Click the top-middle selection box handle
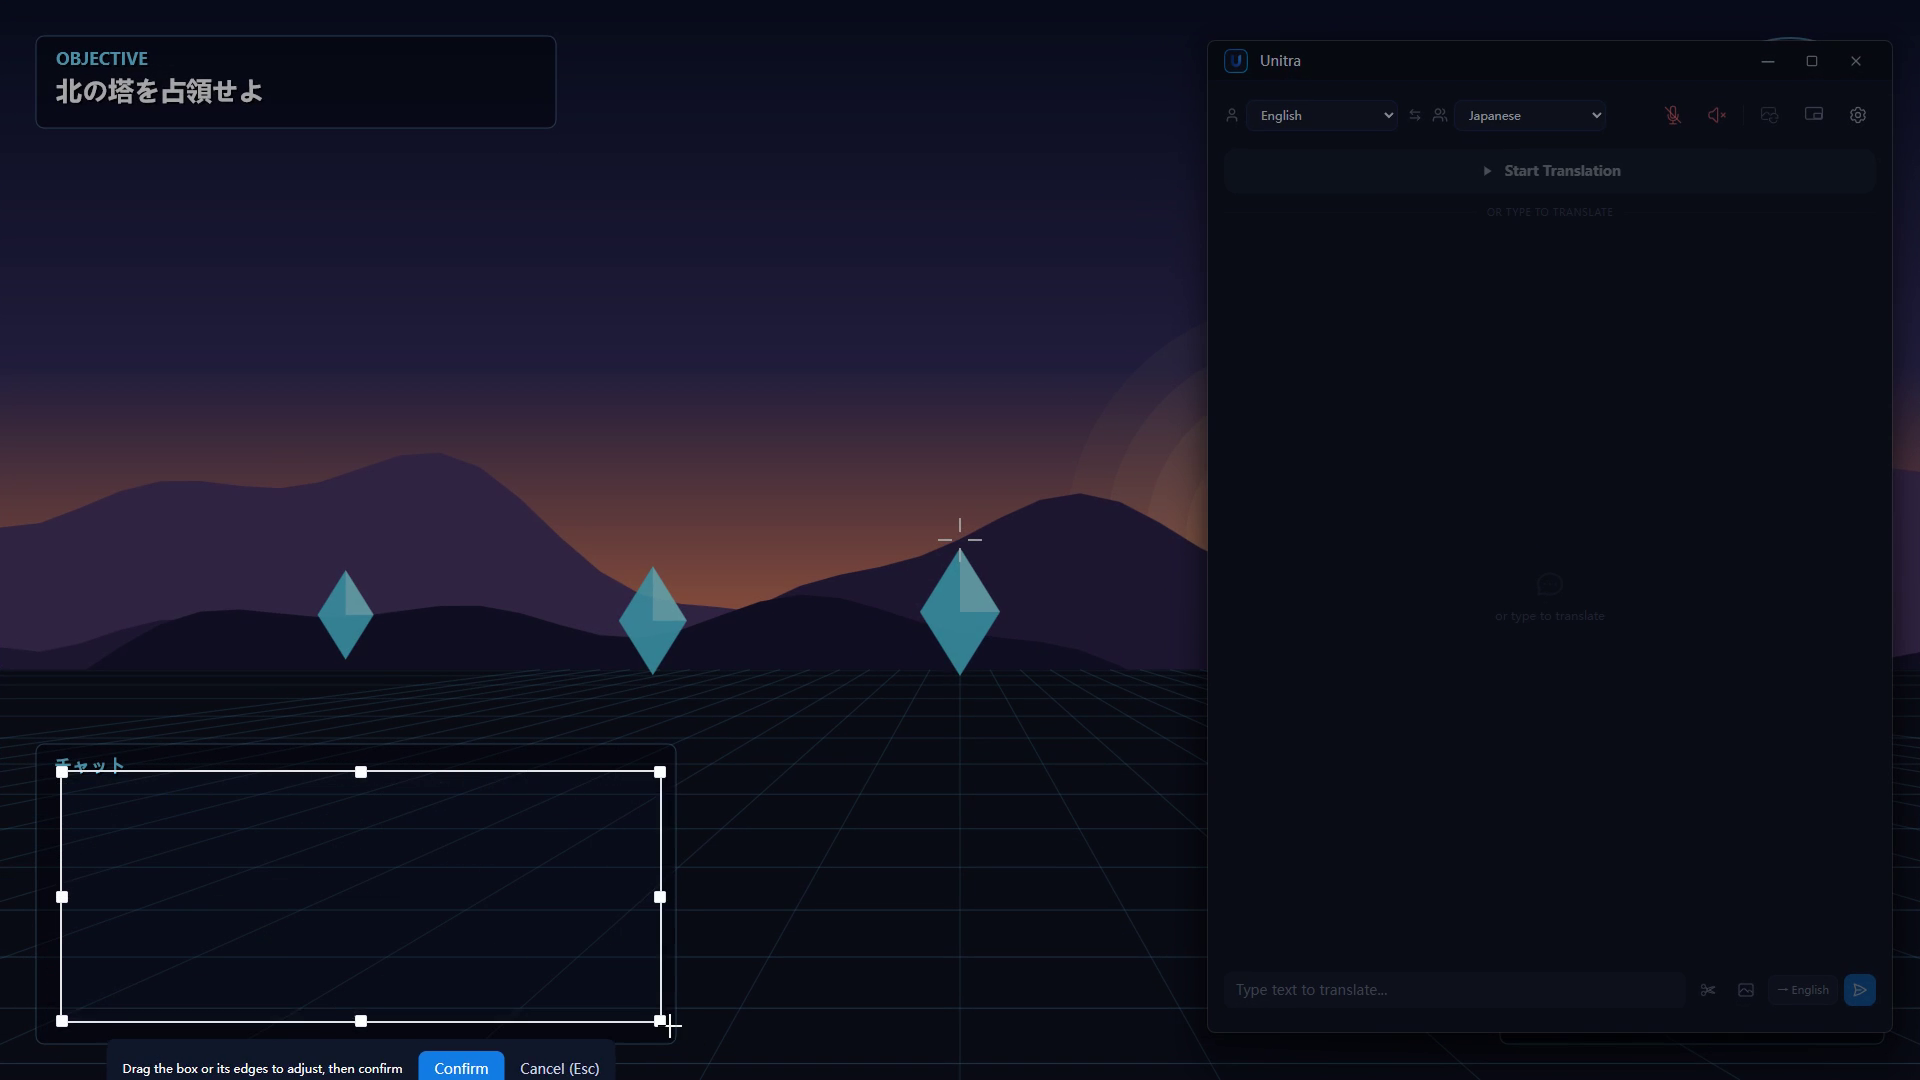Viewport: 1920px width, 1080px height. (361, 772)
